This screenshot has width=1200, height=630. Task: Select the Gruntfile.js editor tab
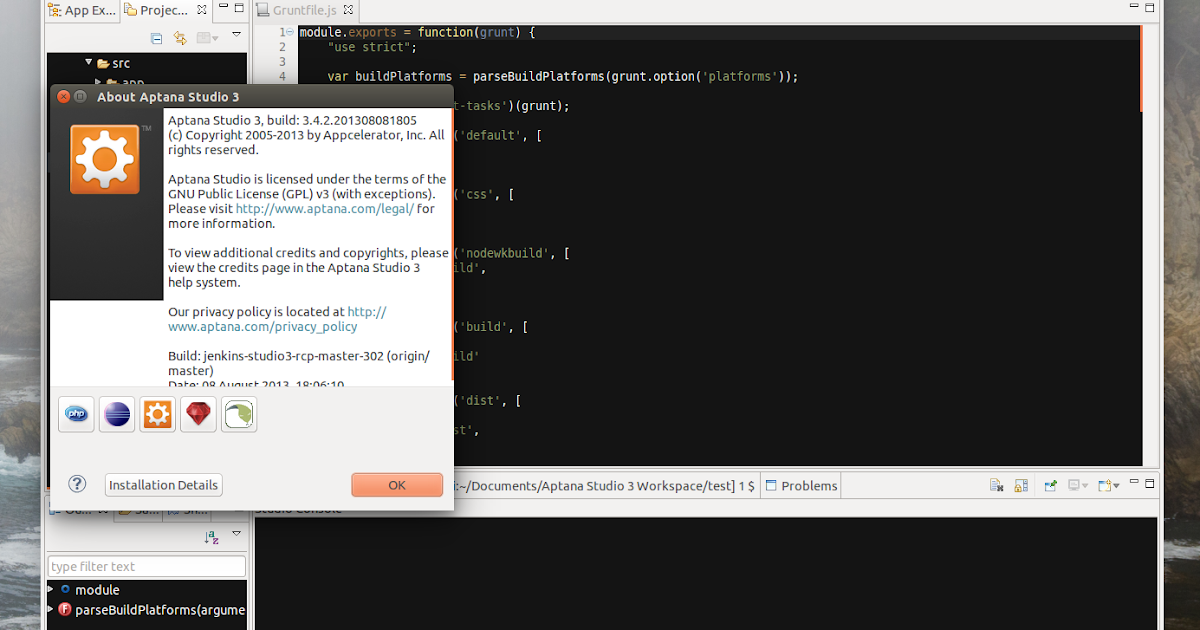pos(305,11)
